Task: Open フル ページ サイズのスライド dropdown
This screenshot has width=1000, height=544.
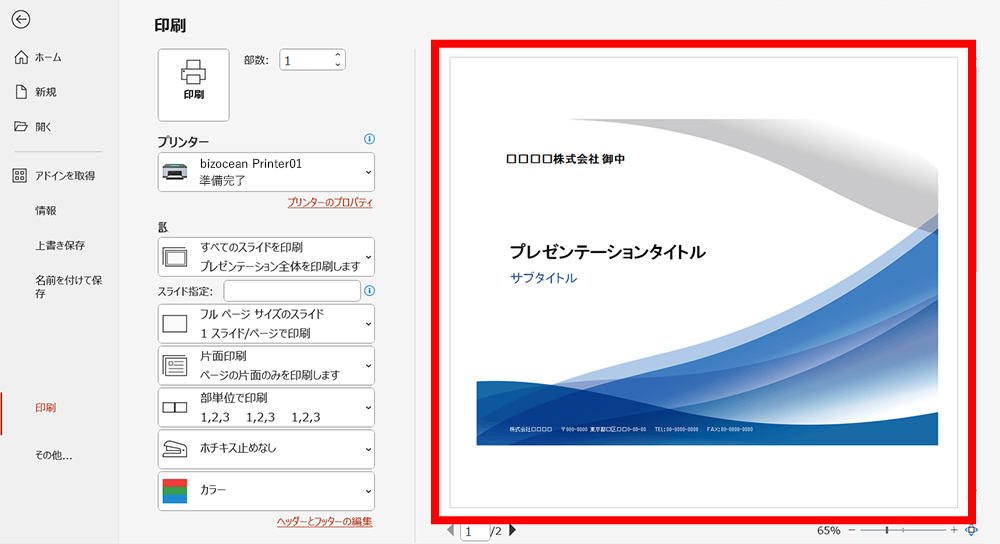Action: pos(267,323)
